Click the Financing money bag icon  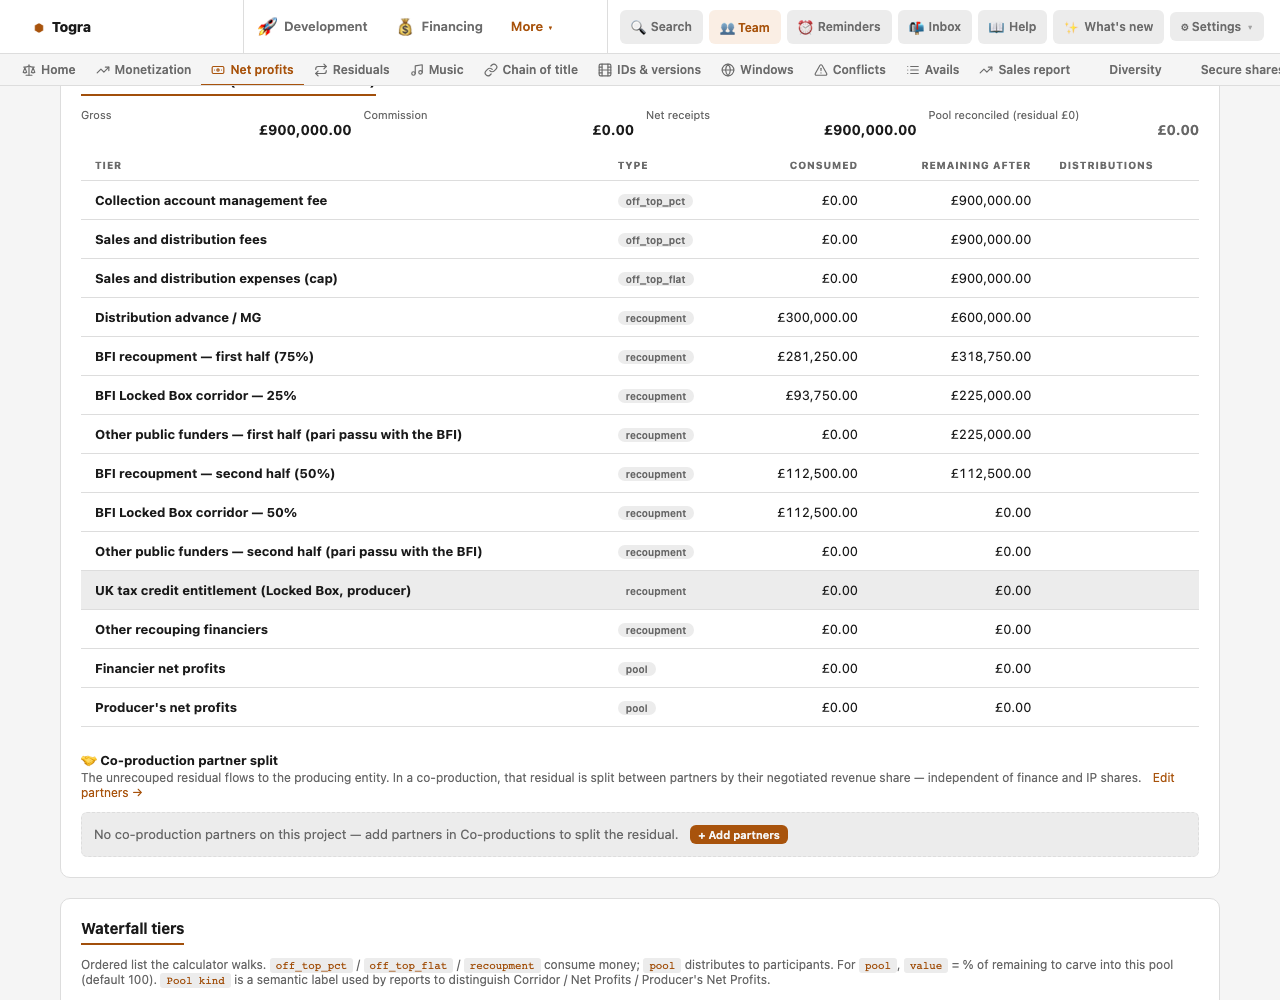point(405,27)
